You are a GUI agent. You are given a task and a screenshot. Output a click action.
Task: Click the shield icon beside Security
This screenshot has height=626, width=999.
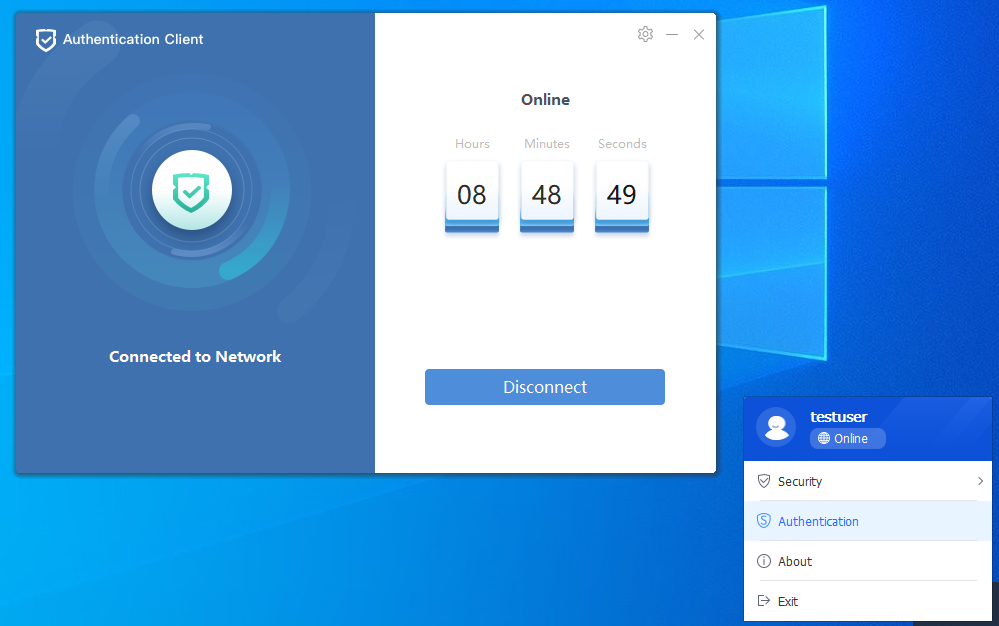(764, 481)
